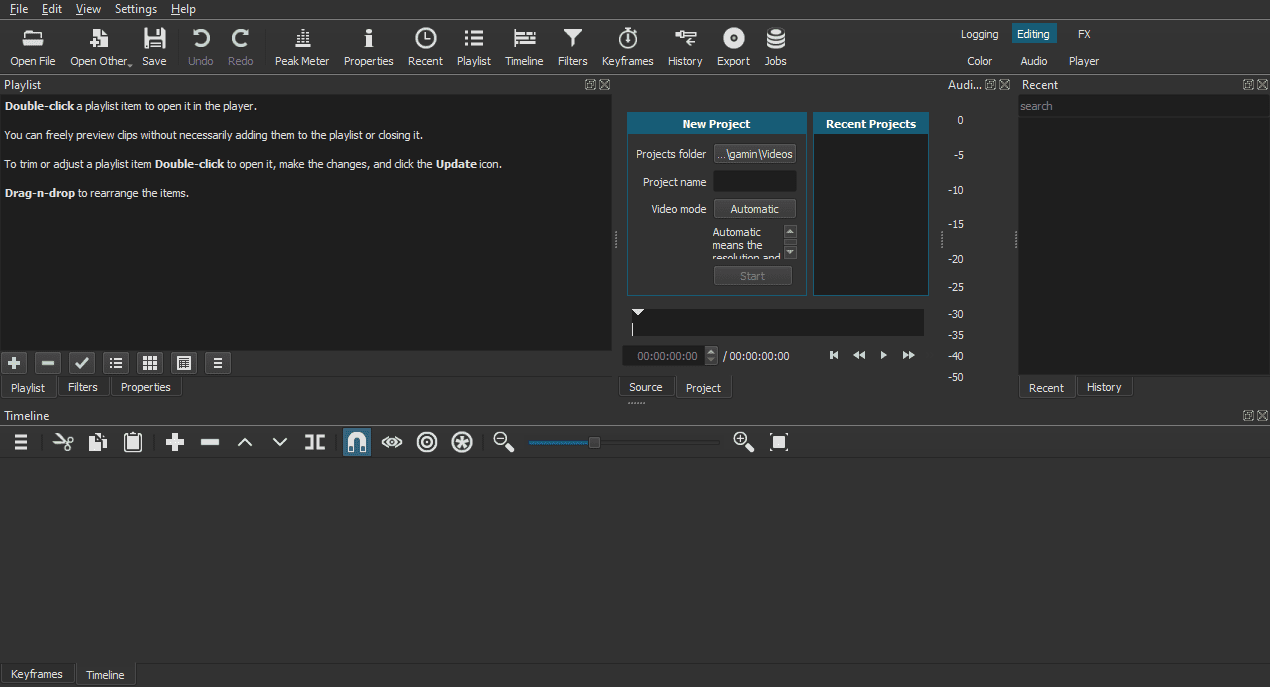Select the Playlist tab under the playlist panel
1270x687 pixels.
click(x=28, y=388)
